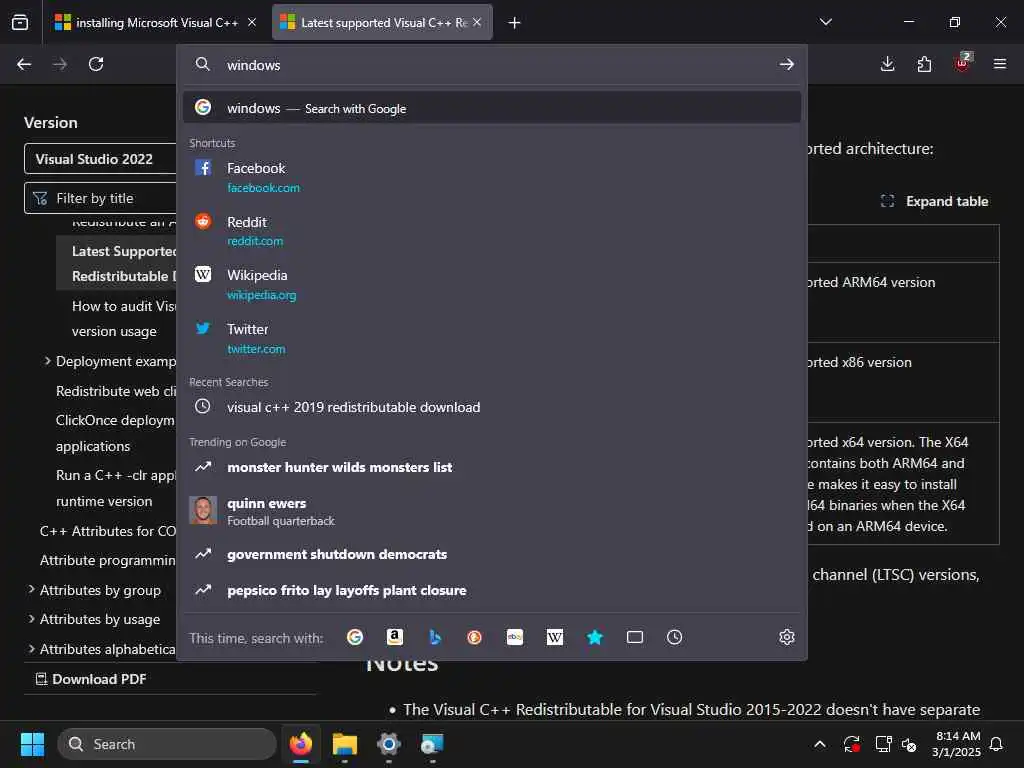The height and width of the screenshot is (768, 1024).
Task: Expand the Deployment examples tree node
Action: [x=47, y=360]
